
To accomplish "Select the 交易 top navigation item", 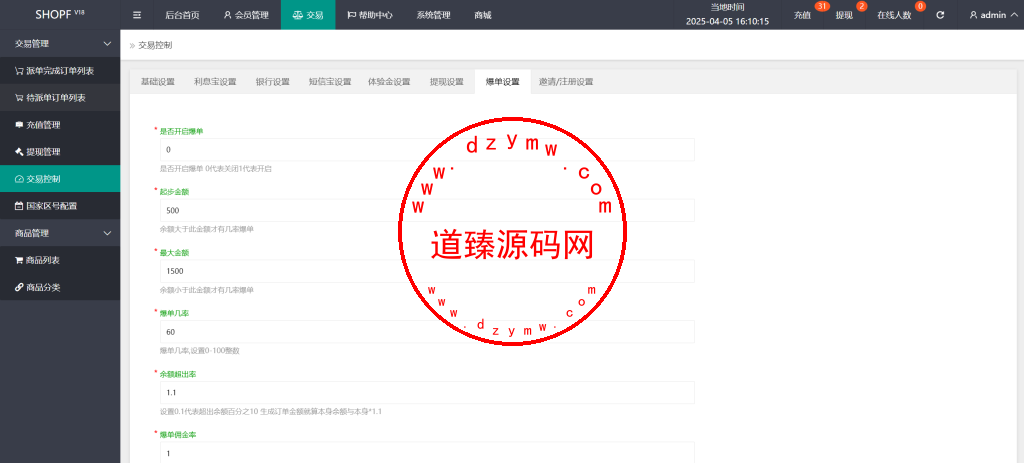I will pyautogui.click(x=308, y=15).
